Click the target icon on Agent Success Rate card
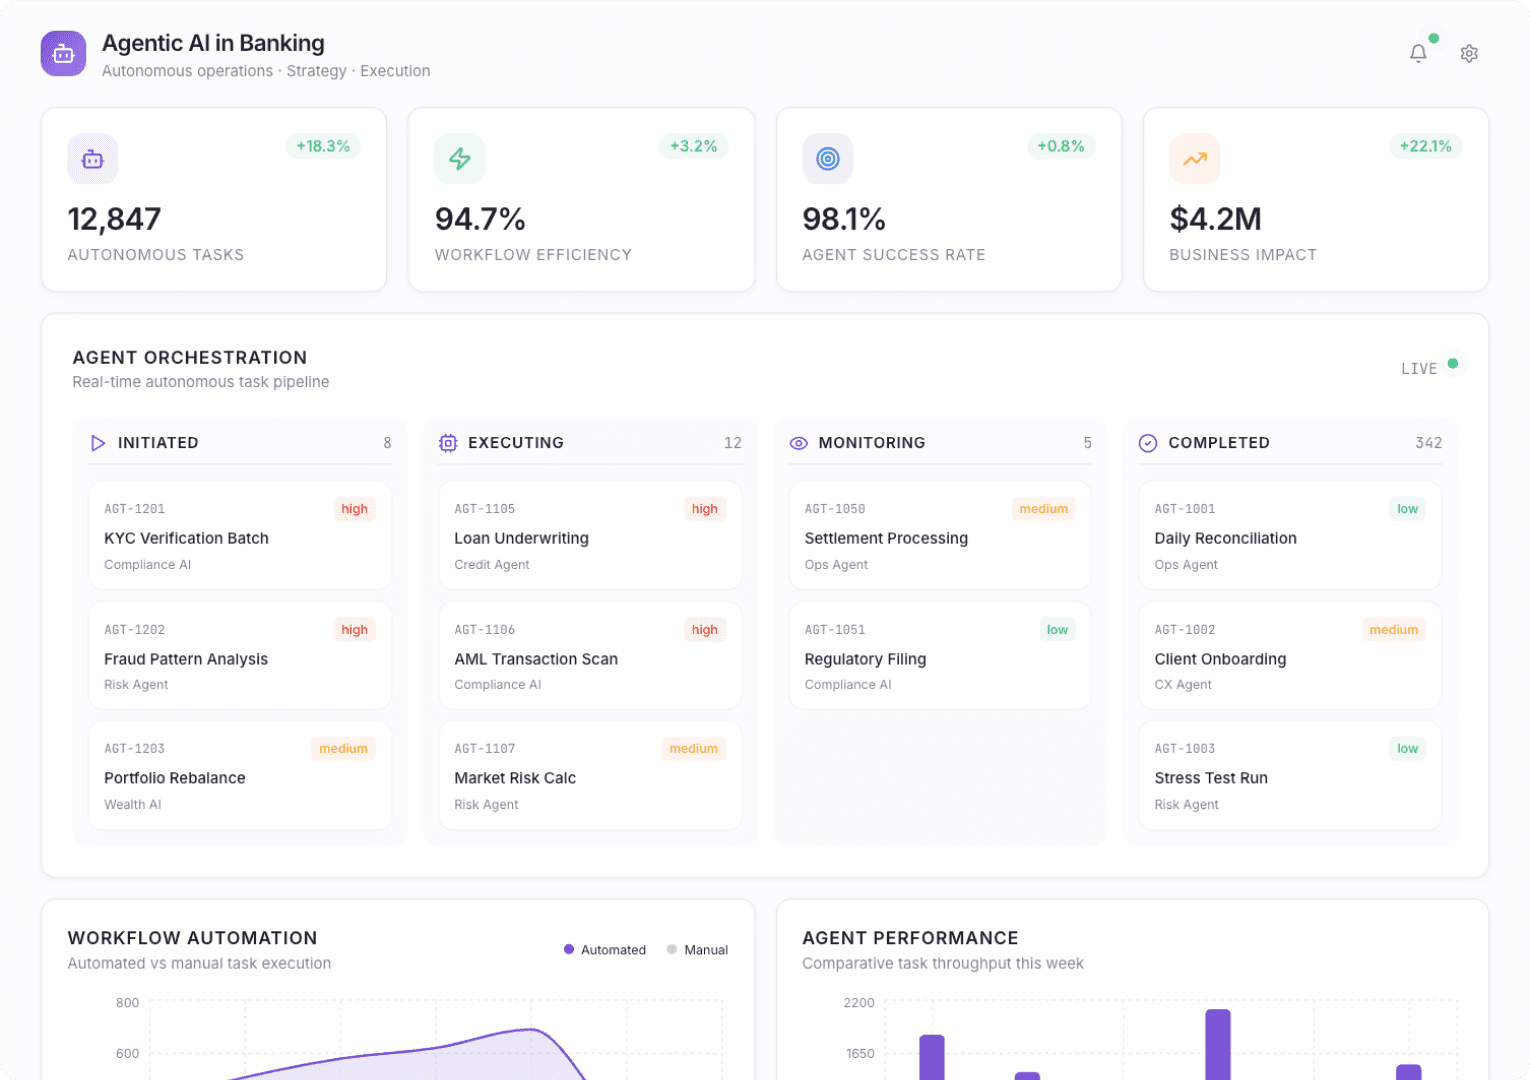This screenshot has width=1530, height=1080. (827, 158)
